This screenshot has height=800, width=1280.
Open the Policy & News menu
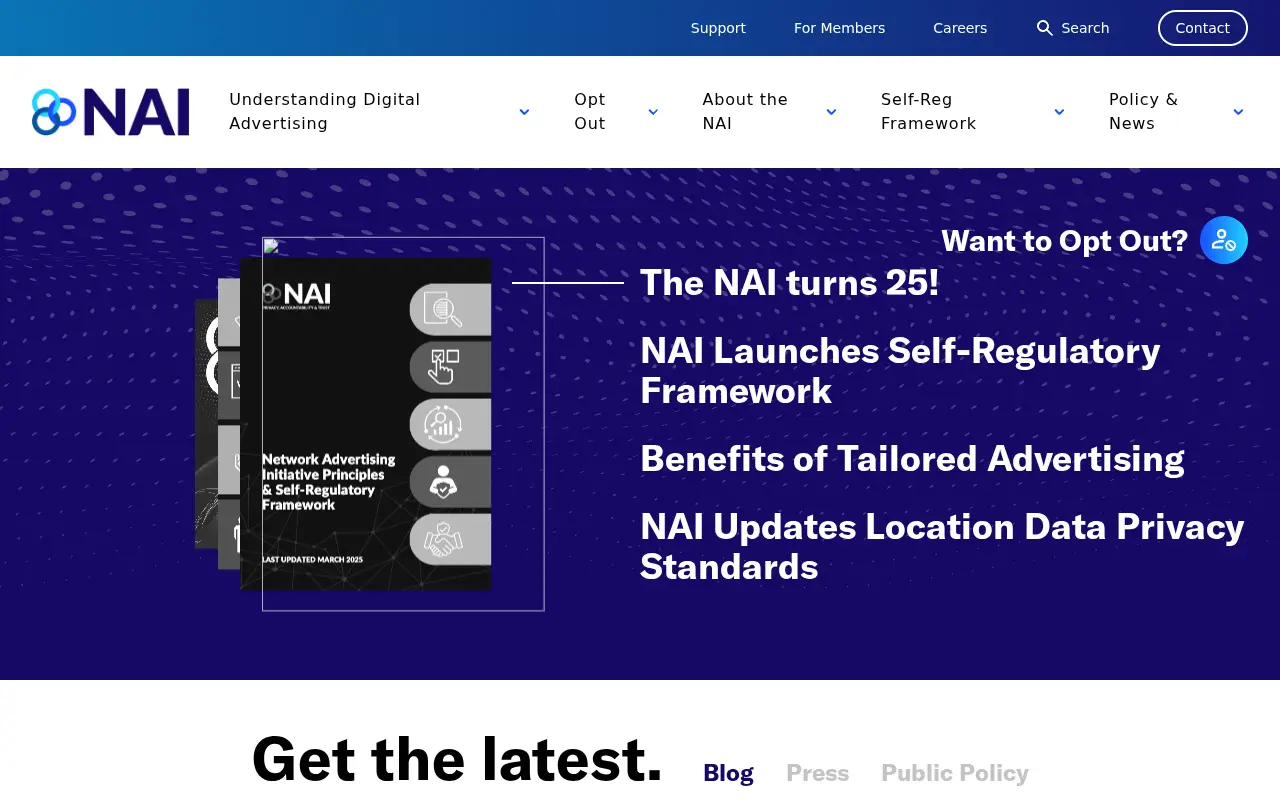point(1144,111)
